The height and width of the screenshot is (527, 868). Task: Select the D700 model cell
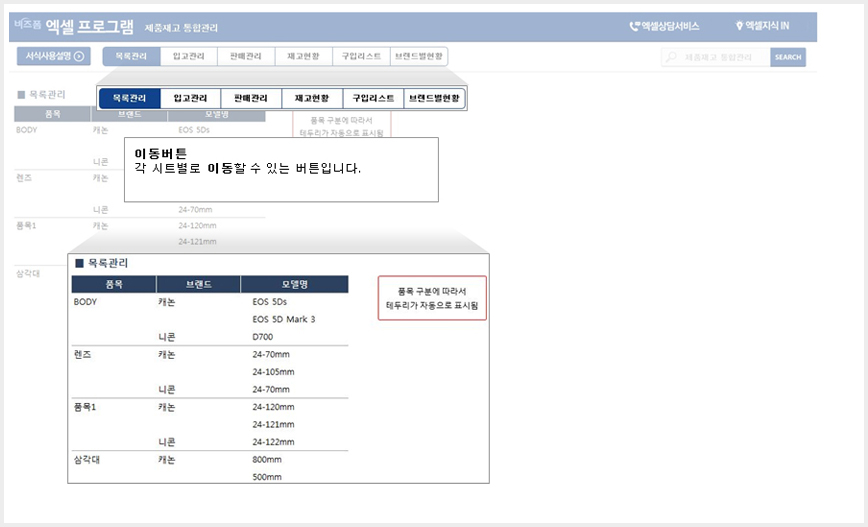(262, 337)
